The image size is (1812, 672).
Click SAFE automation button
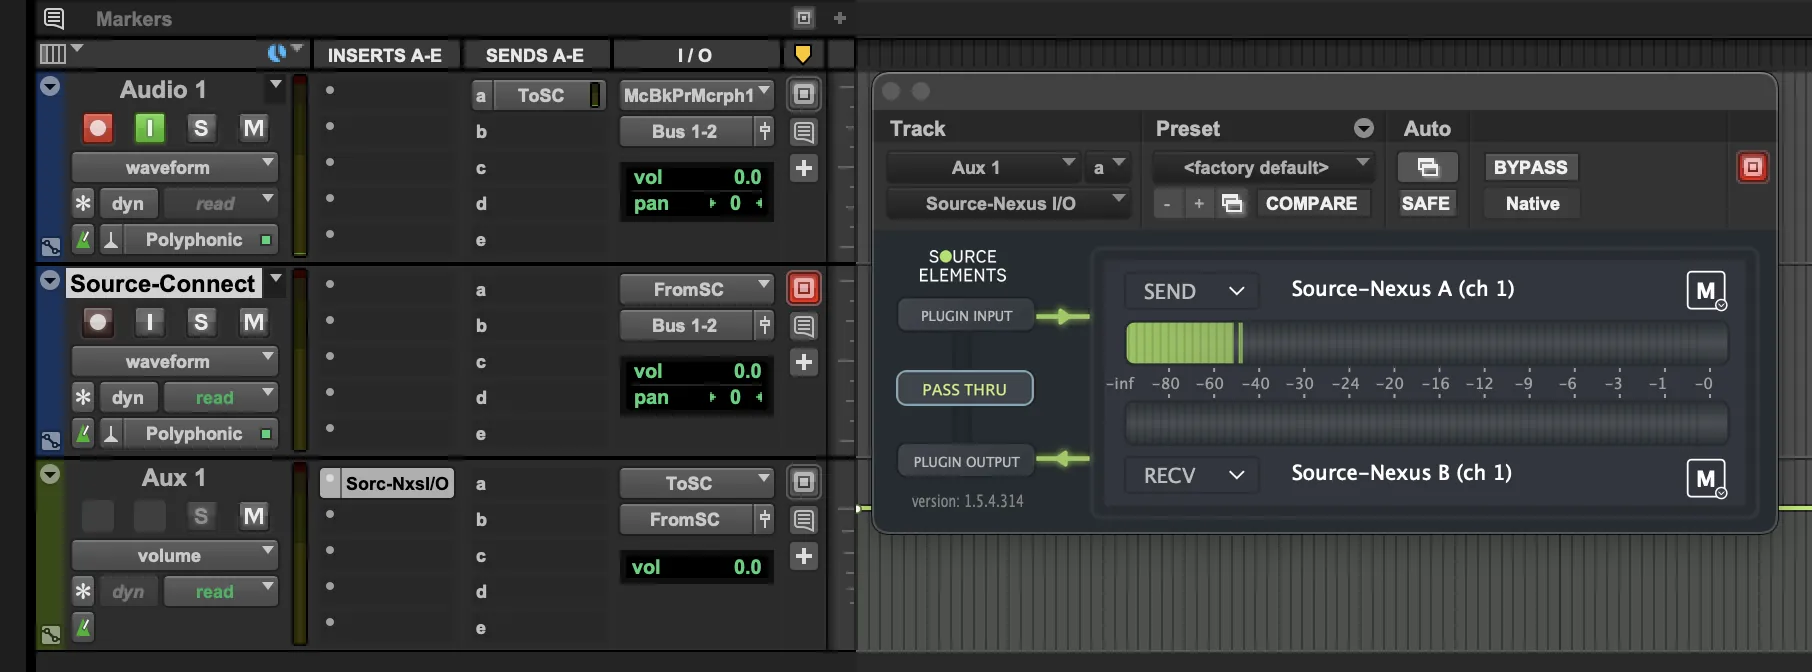[1426, 203]
